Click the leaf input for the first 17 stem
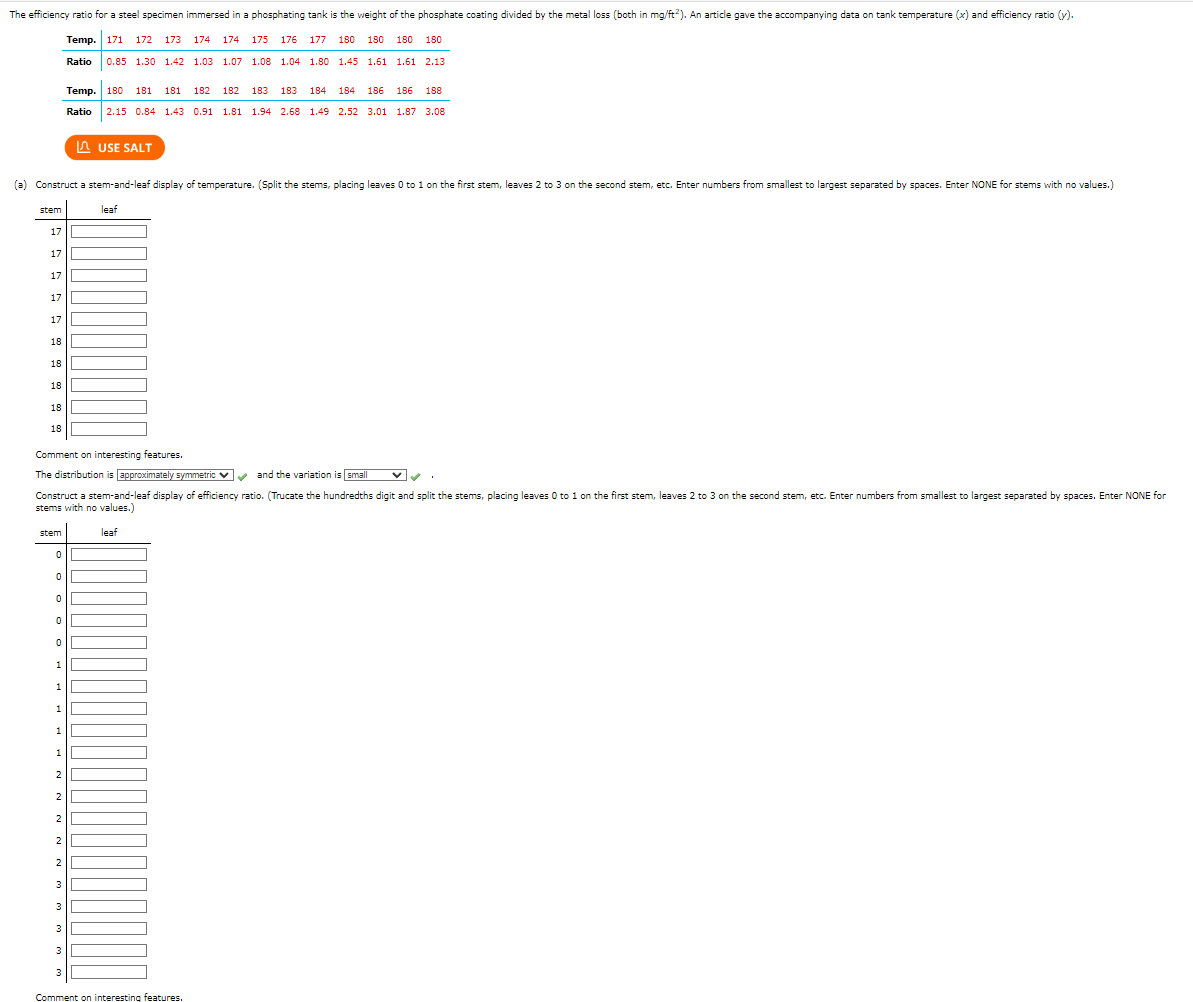 108,230
